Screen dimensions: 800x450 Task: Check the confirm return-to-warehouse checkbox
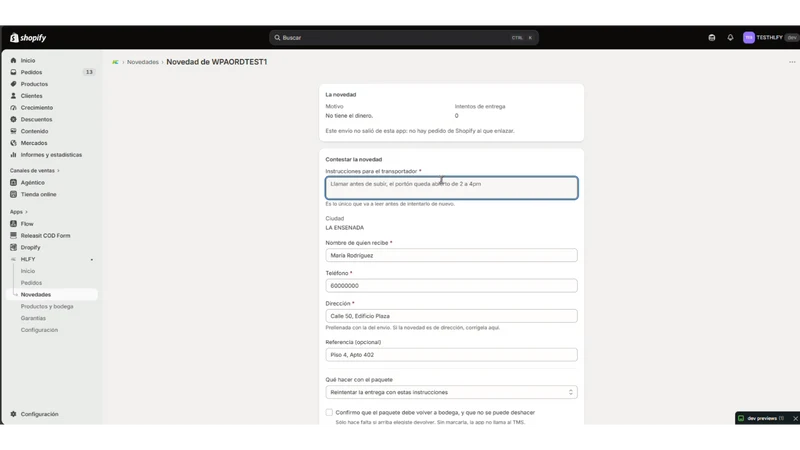329,412
